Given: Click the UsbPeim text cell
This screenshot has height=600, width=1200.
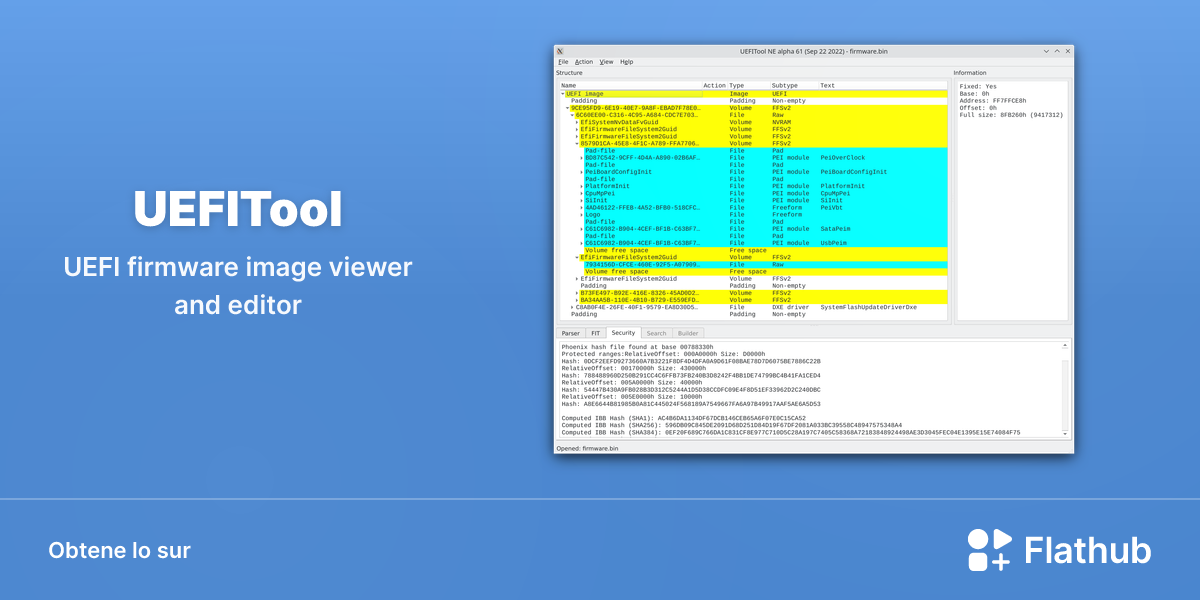Looking at the screenshot, I should (834, 243).
